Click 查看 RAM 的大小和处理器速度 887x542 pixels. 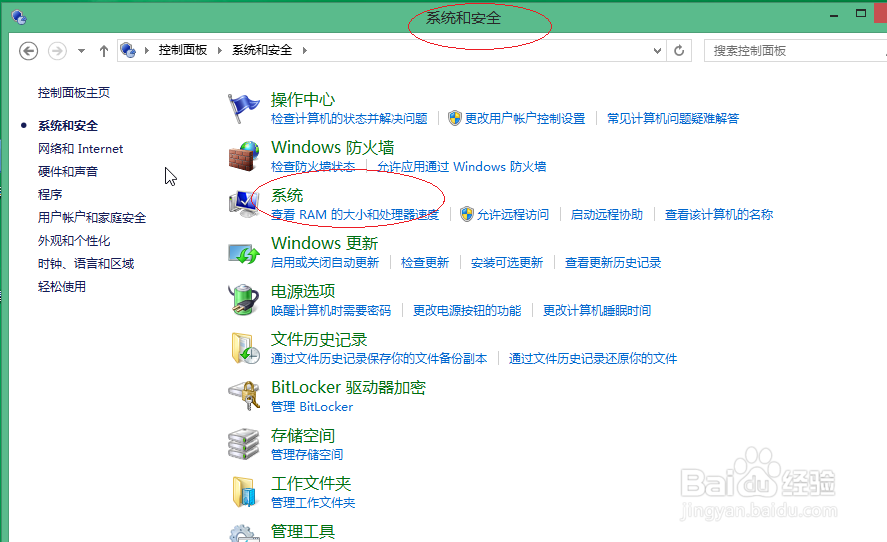355,214
